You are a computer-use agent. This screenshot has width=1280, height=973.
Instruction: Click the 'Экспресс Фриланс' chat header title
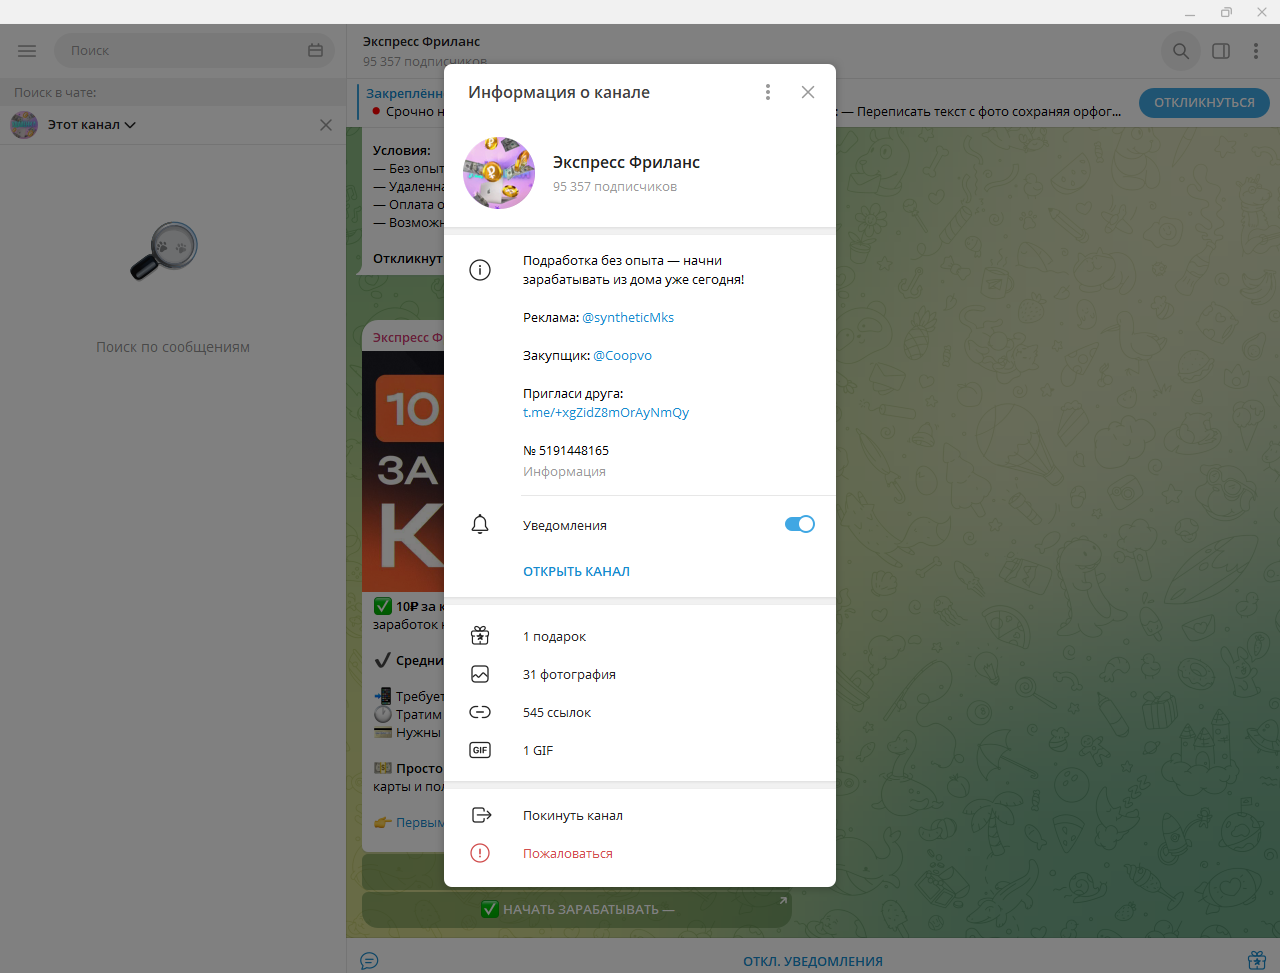point(421,41)
